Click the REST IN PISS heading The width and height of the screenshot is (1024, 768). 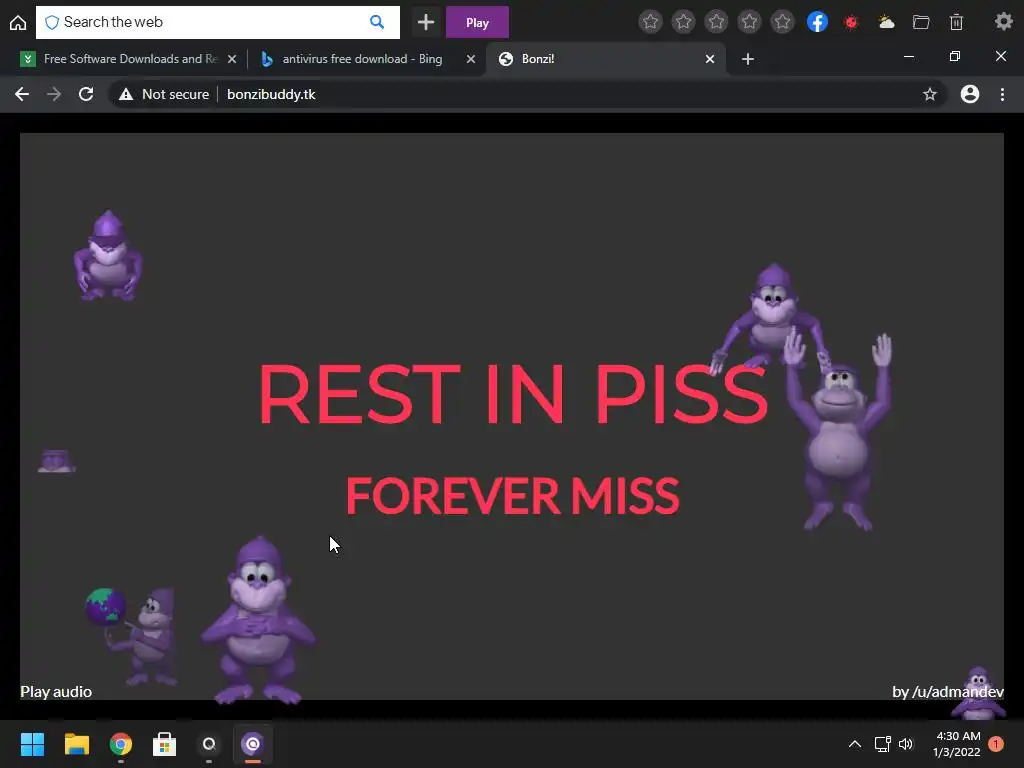pos(513,394)
